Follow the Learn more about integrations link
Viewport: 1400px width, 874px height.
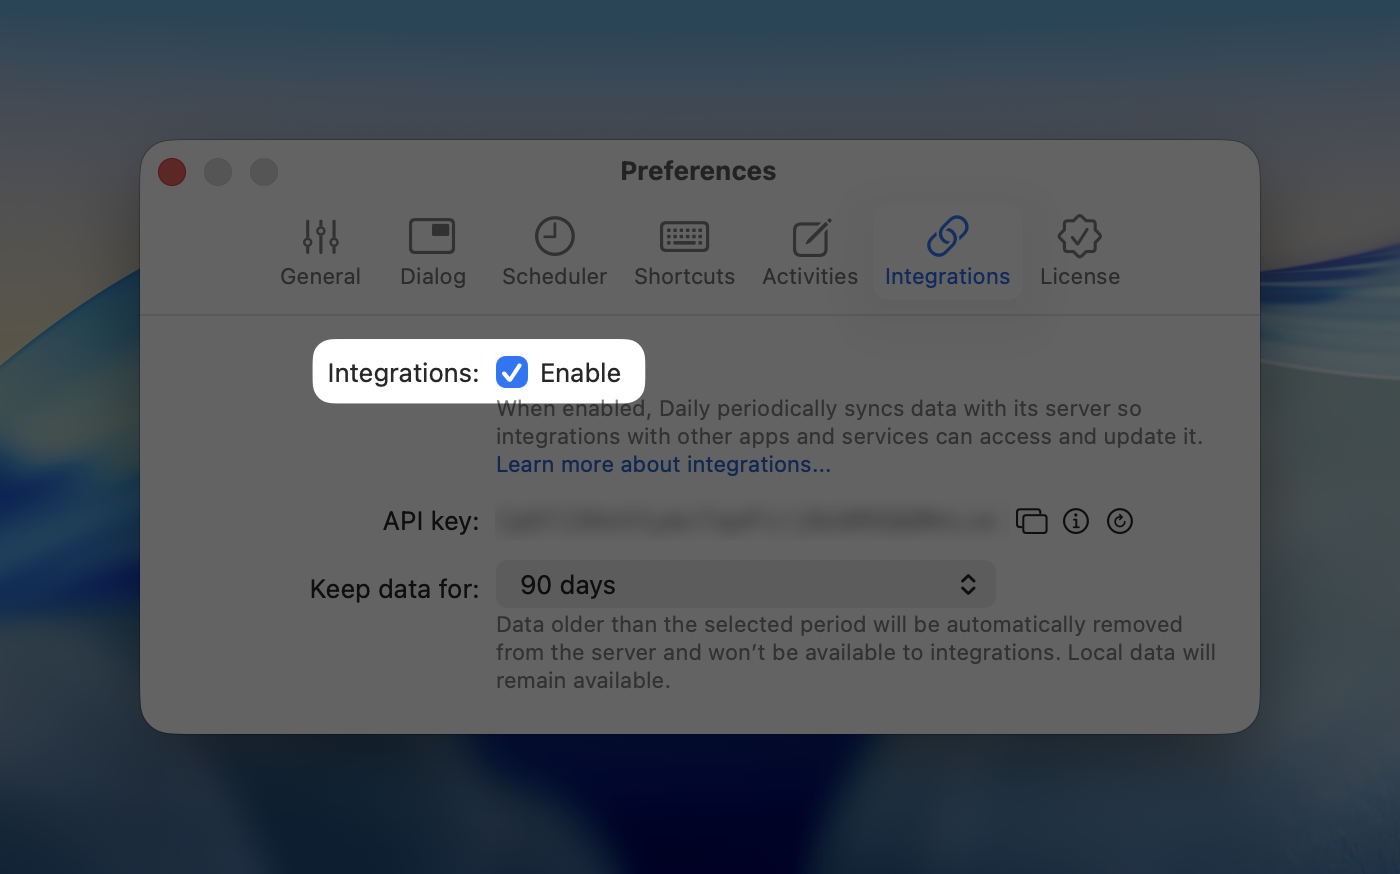(x=663, y=465)
